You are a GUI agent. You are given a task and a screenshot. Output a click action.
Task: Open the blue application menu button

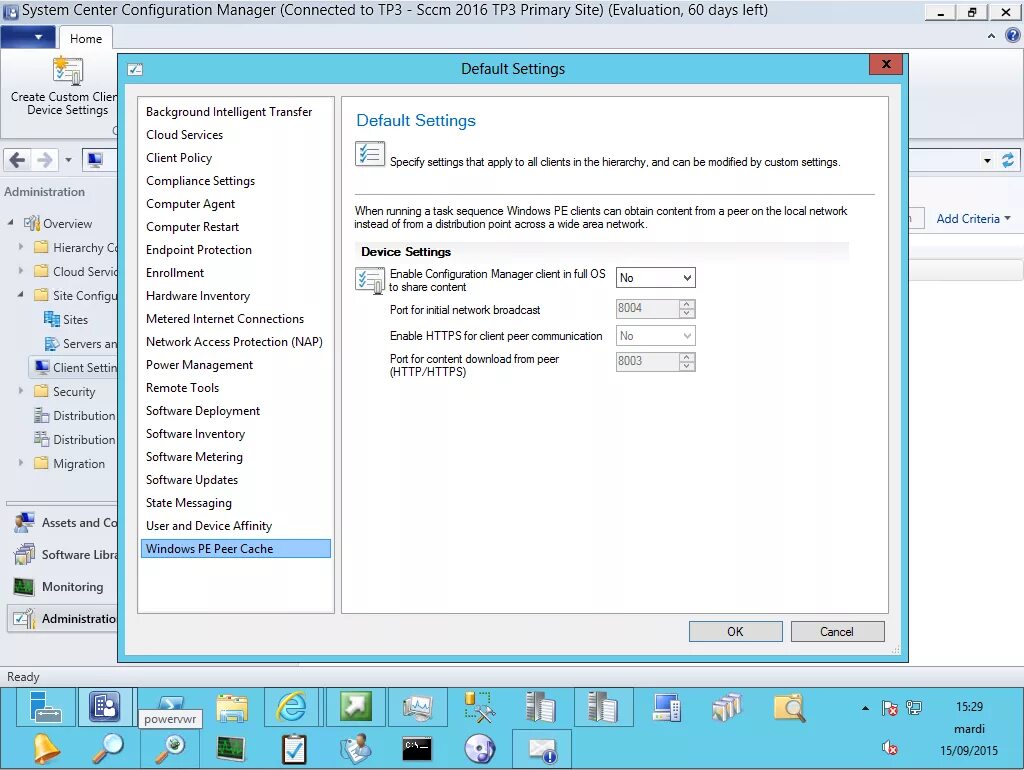click(28, 37)
